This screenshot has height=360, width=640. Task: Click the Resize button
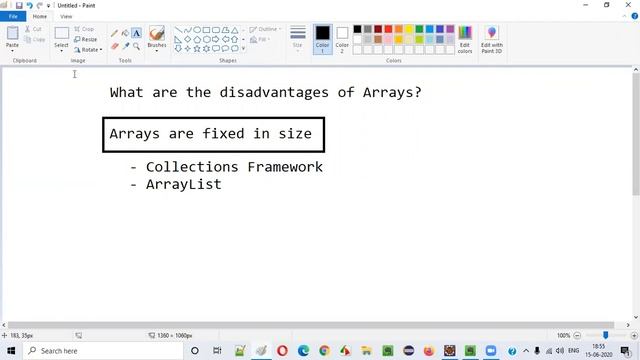(x=86, y=40)
